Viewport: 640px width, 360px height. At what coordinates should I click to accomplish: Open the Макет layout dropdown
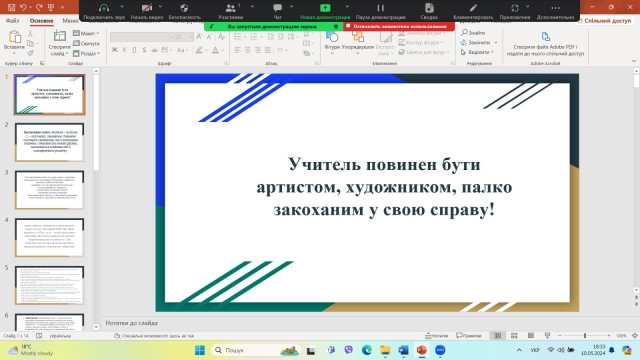coord(86,33)
